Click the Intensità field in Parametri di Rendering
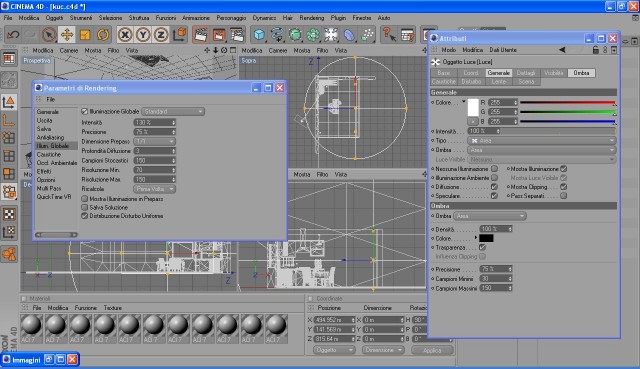The width and height of the screenshot is (640, 369). point(154,122)
